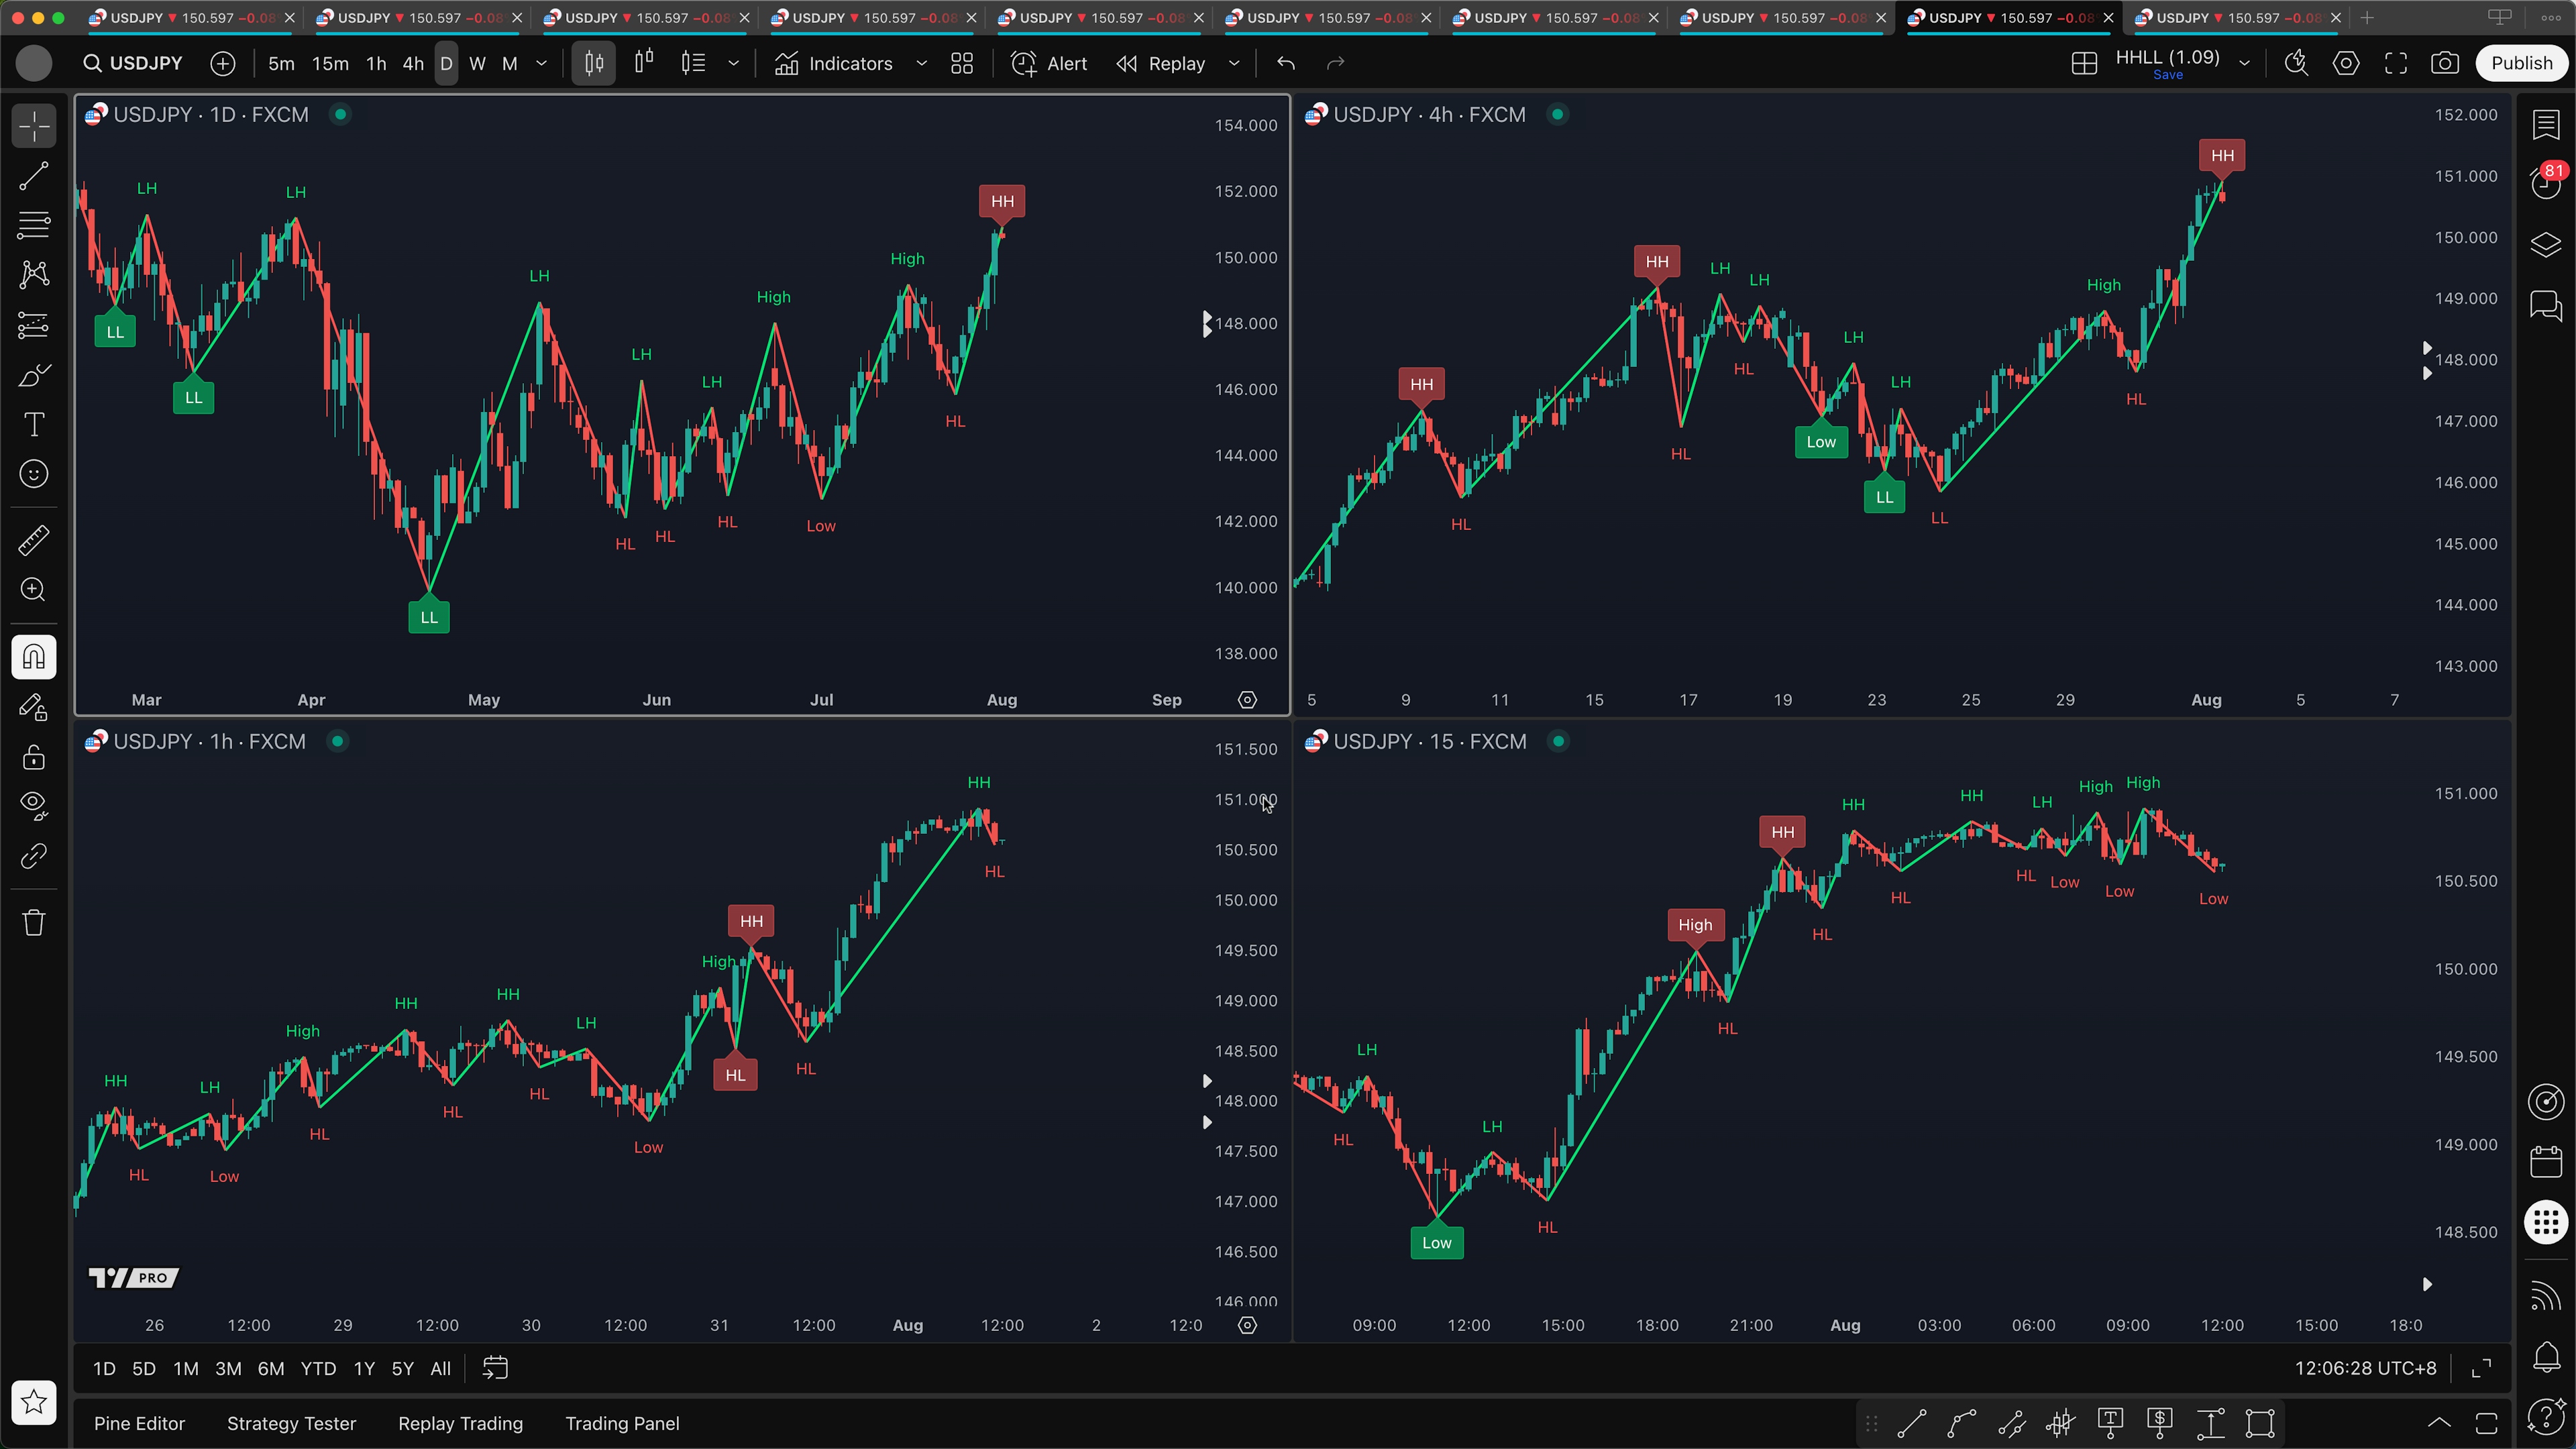Expand the chart style dropdown arrow
2576x1449 pixels.
(x=734, y=63)
